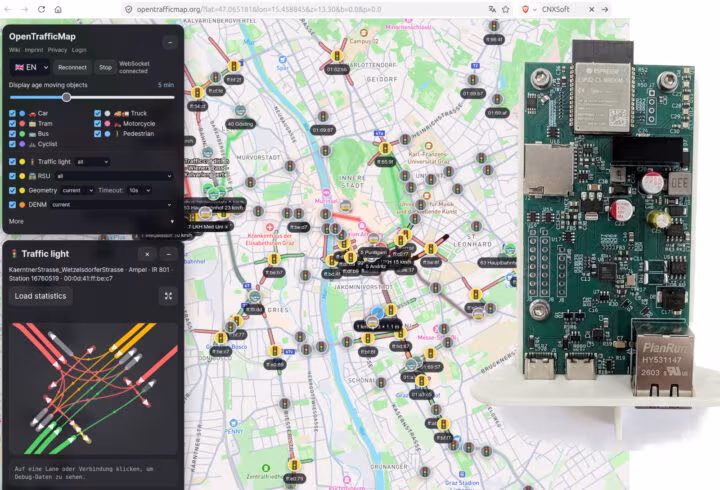Viewport: 720px width, 490px height.
Task: Disable the Traffic light layer checkbox
Action: tap(12, 162)
